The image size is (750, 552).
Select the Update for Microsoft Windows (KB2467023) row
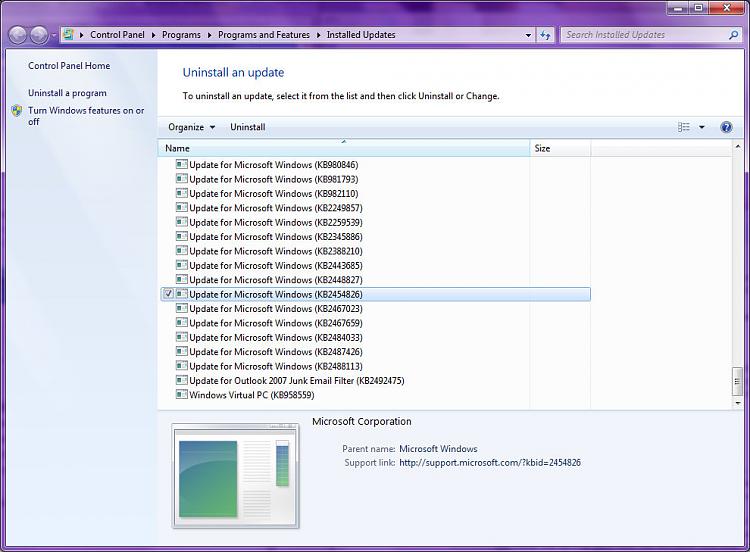tap(375, 309)
